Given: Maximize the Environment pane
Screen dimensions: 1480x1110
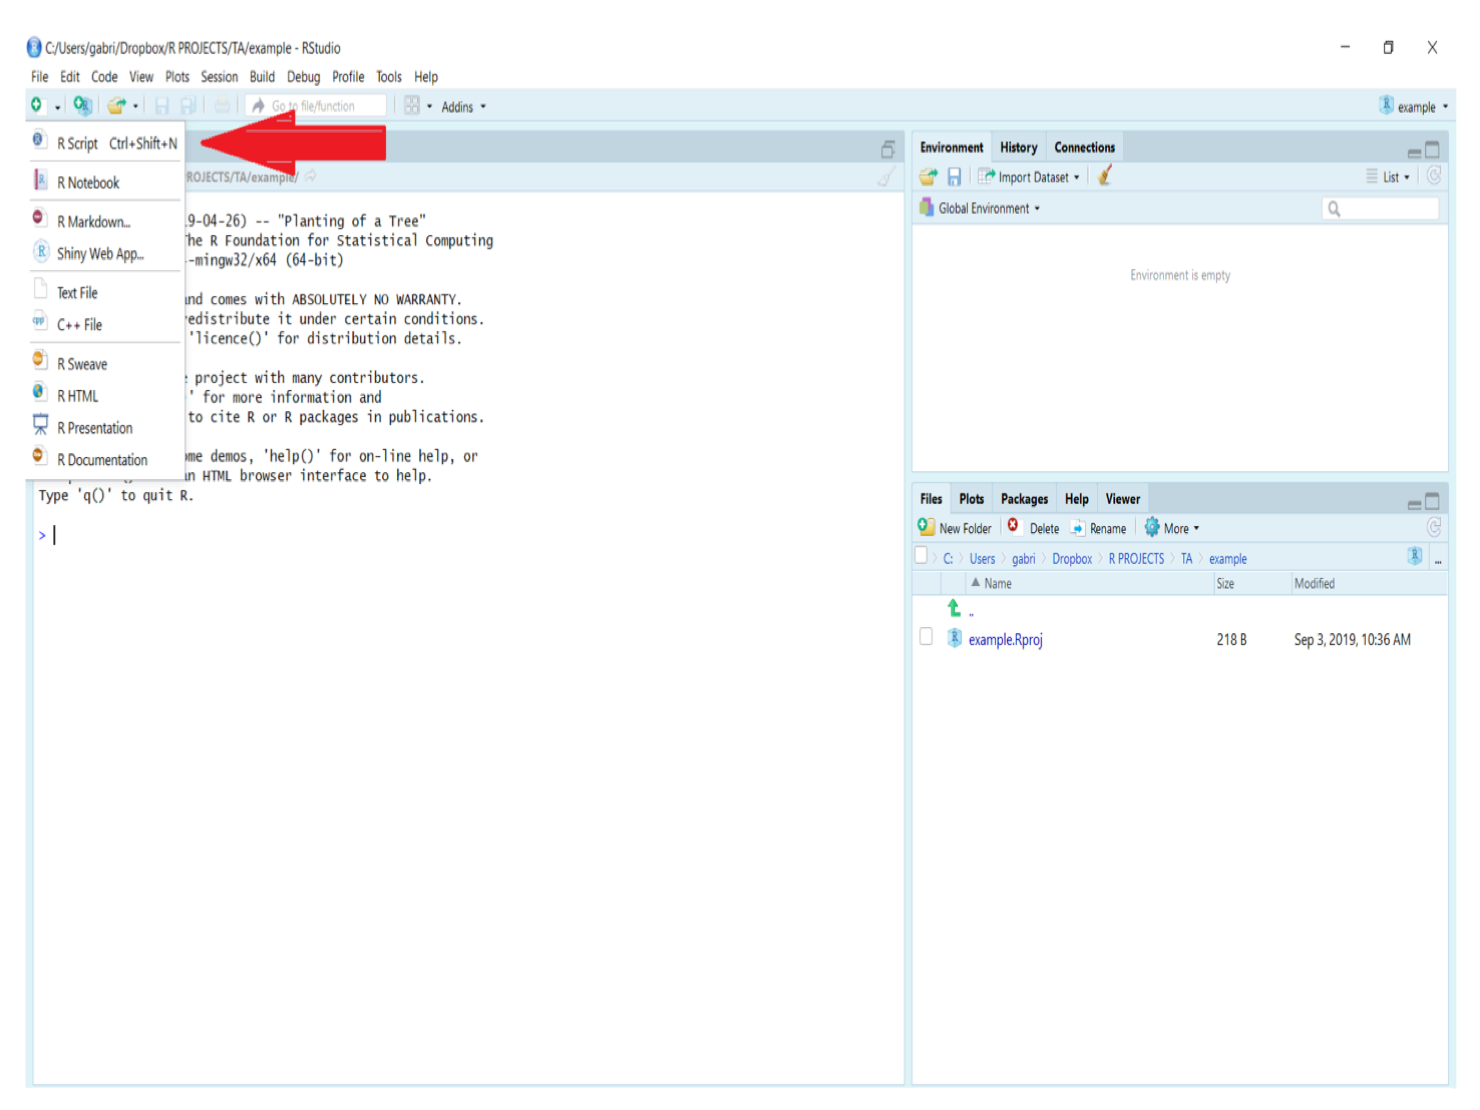Looking at the screenshot, I should click(1432, 150).
